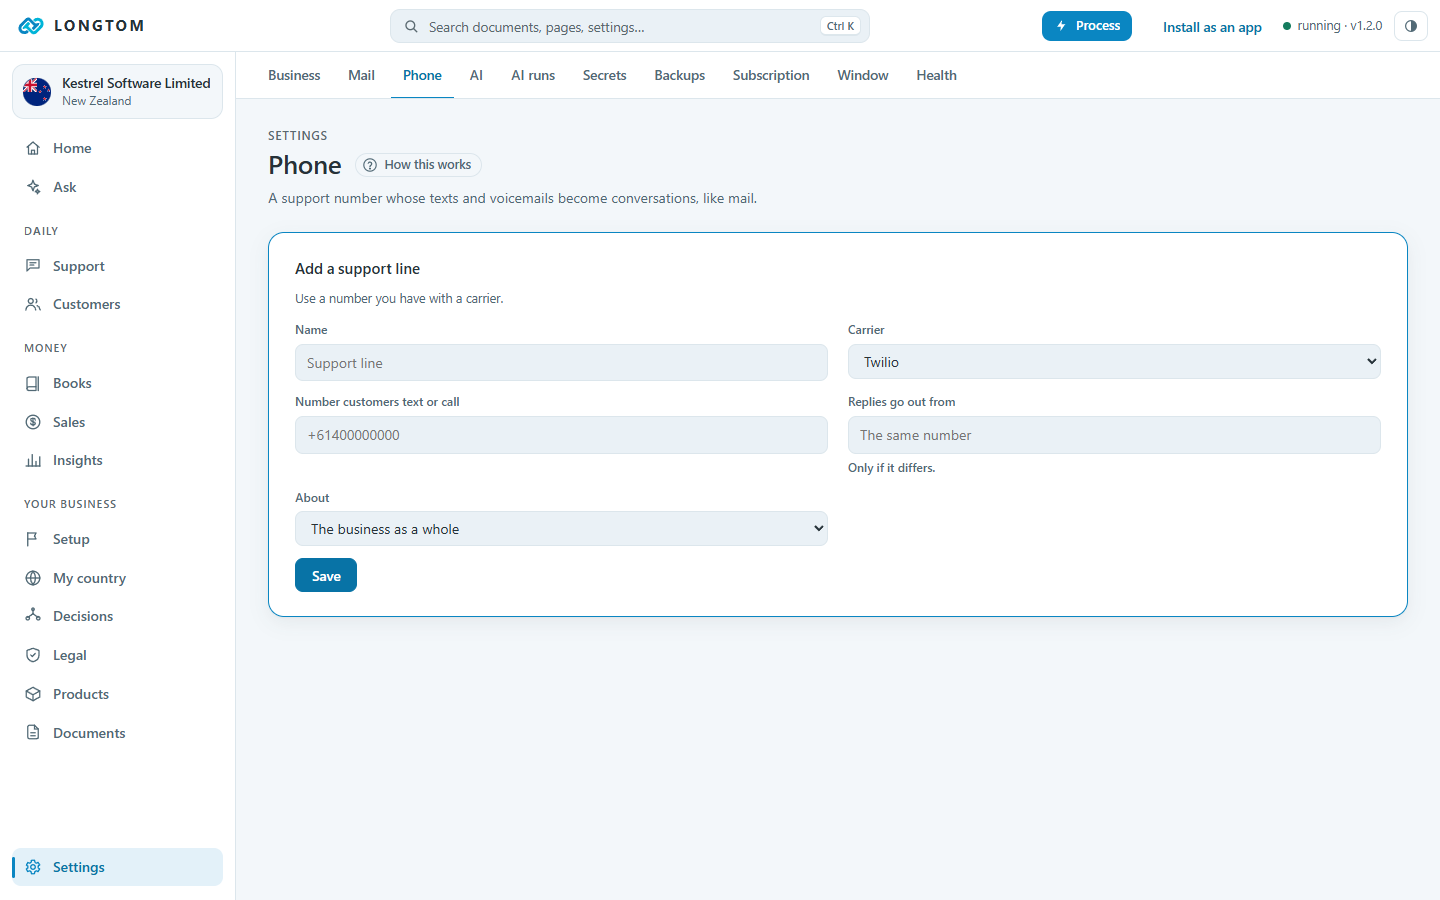Focus the search documents box
The height and width of the screenshot is (900, 1440).
[630, 26]
